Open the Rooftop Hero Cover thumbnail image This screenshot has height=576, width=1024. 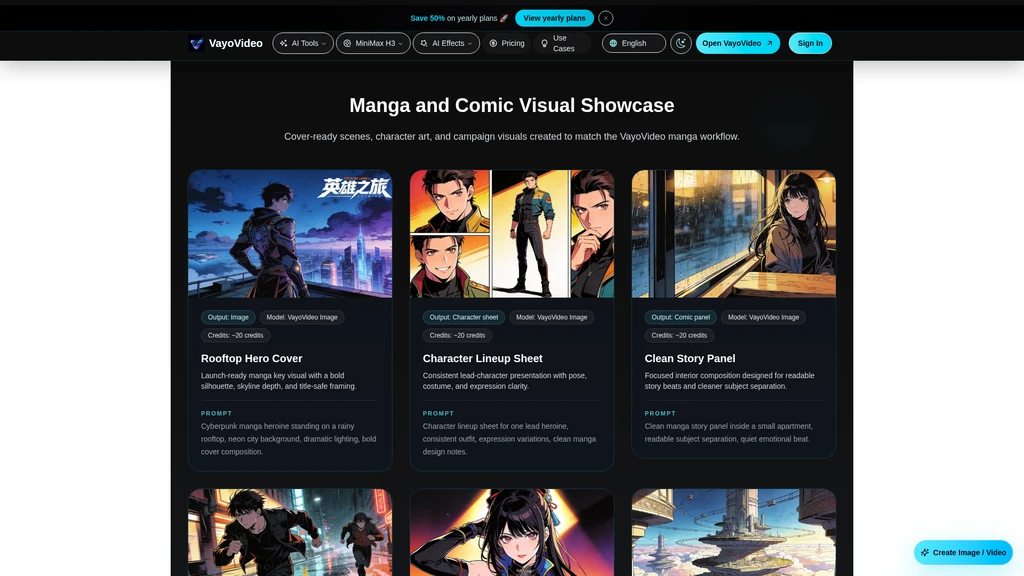coord(290,234)
